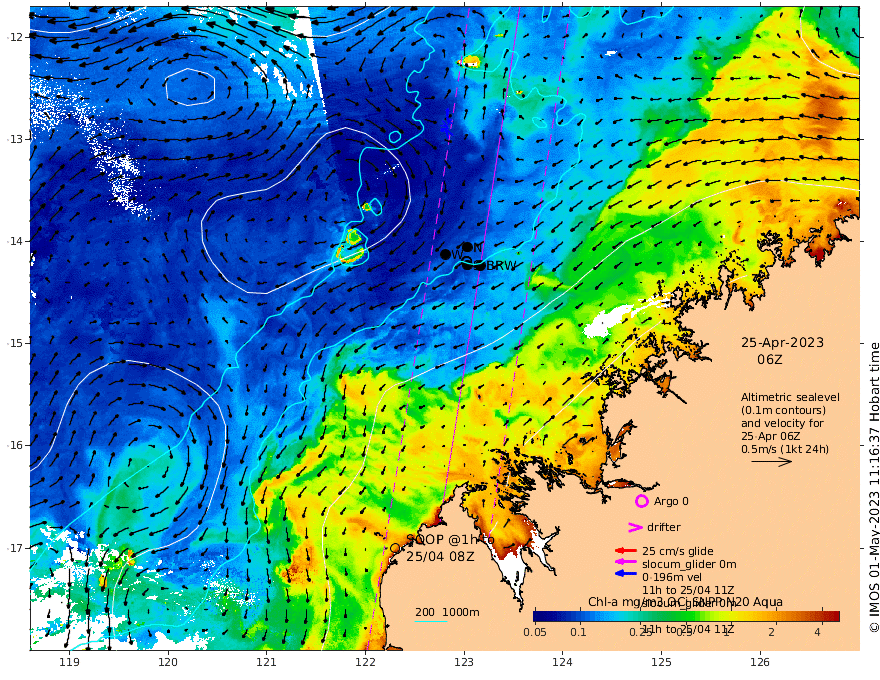Click longitude tick label 119
This screenshot has height=680, width=880.
(69, 662)
